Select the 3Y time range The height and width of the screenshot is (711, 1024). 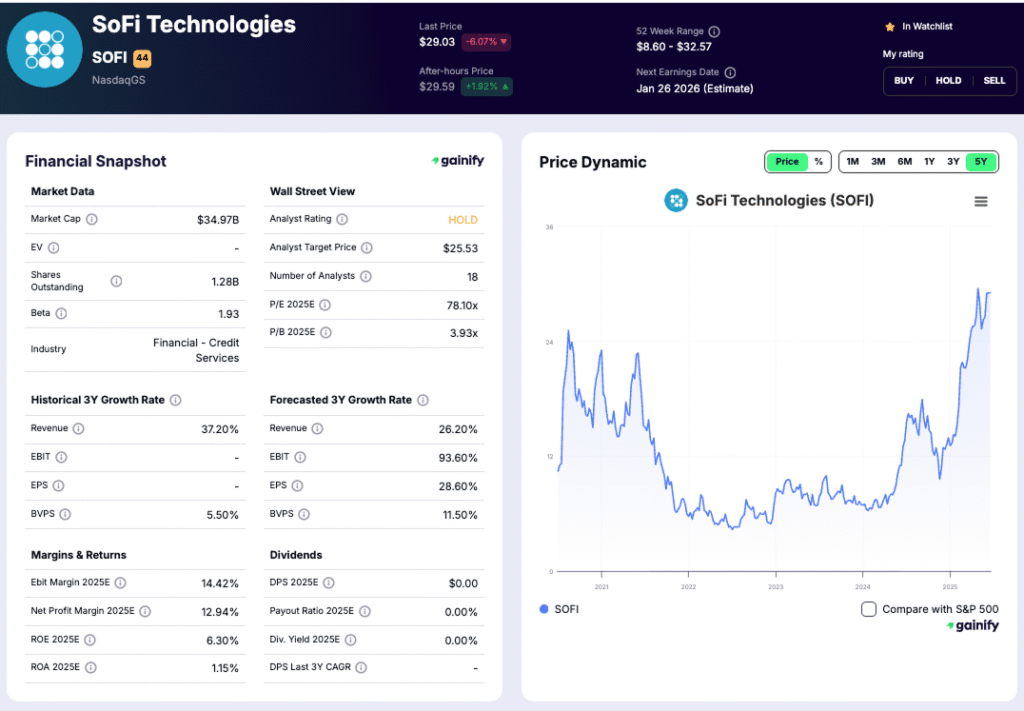[955, 161]
